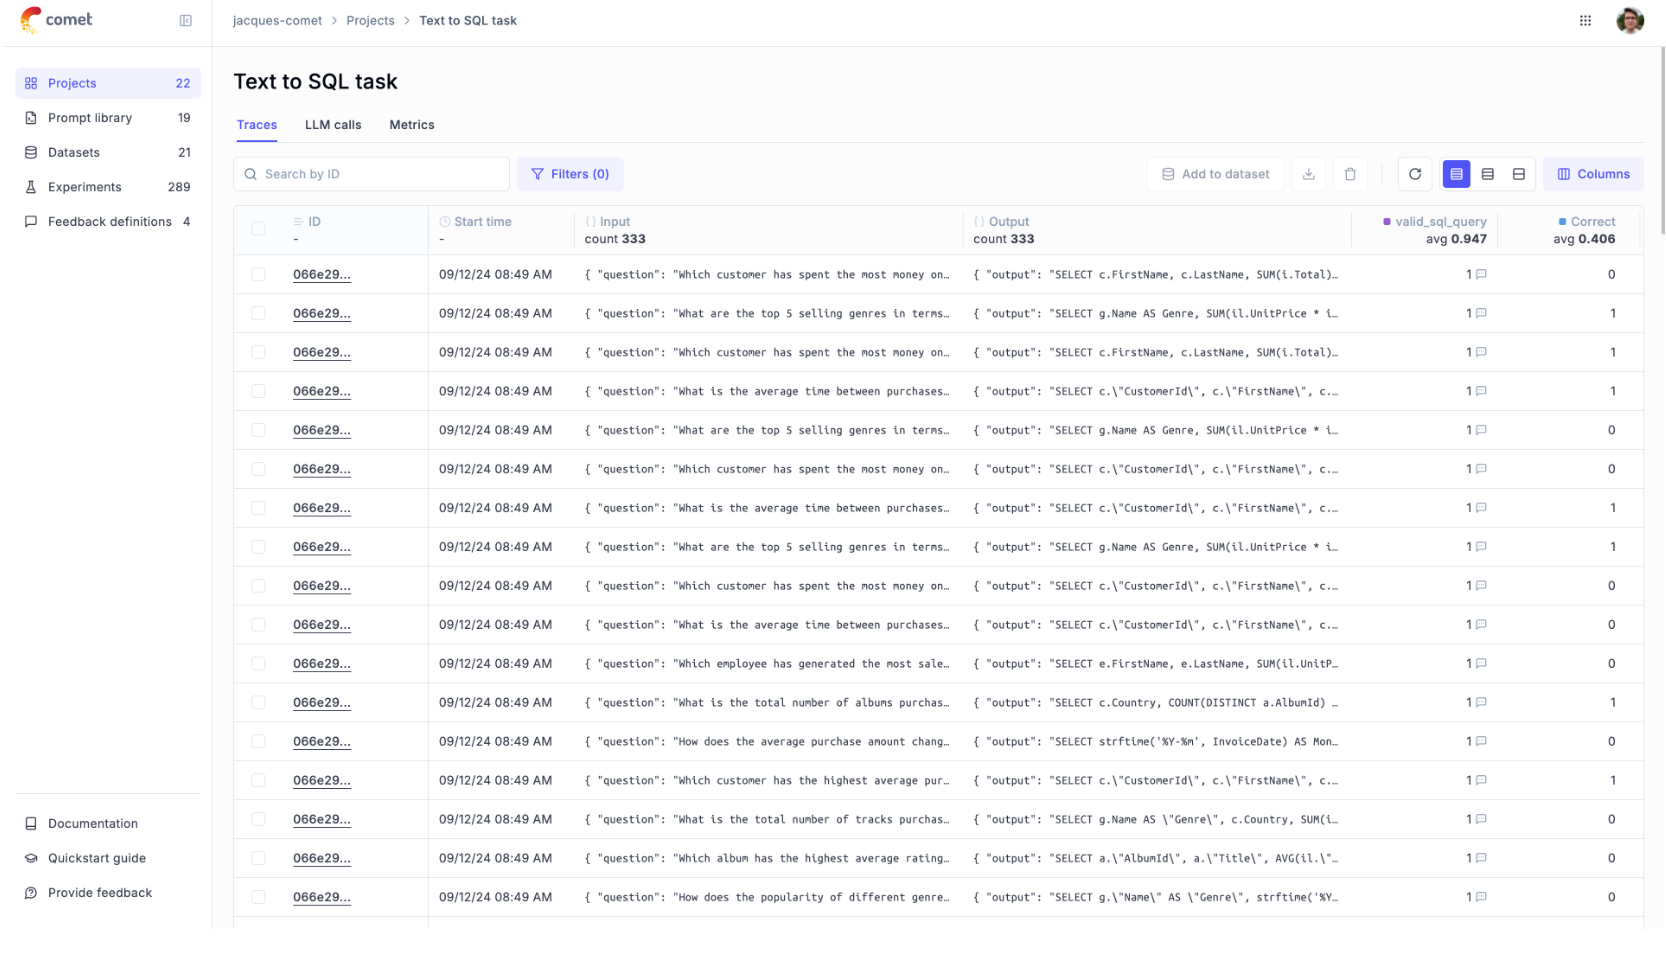The image size is (1666, 954).
Task: Switch to the LLM calls tab
Action: [333, 125]
